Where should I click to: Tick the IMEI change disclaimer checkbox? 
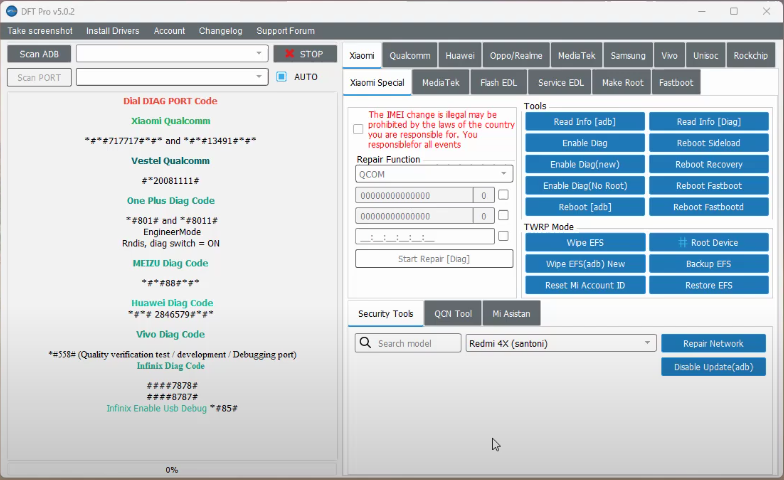point(358,129)
